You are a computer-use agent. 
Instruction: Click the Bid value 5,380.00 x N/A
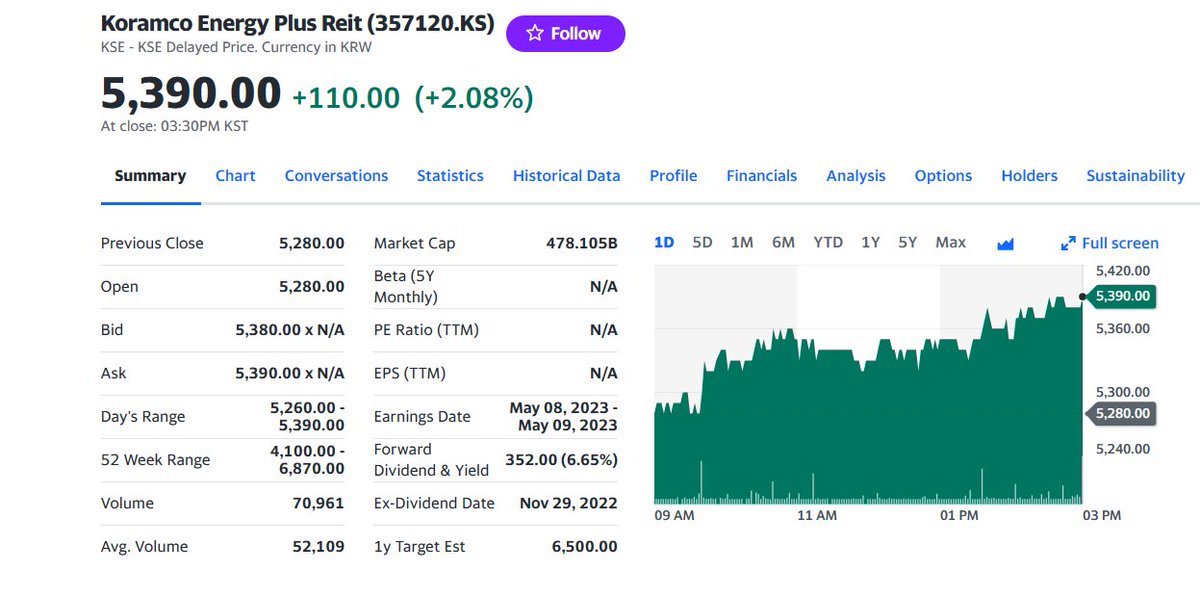point(289,329)
